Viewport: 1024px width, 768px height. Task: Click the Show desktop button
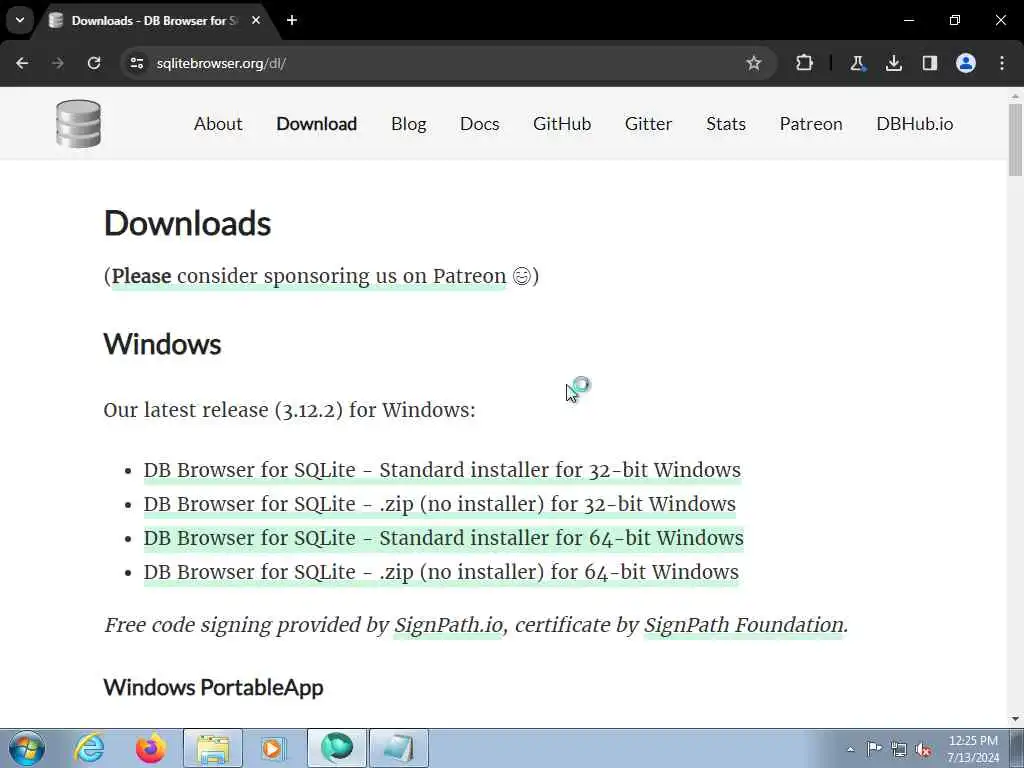click(1017, 748)
